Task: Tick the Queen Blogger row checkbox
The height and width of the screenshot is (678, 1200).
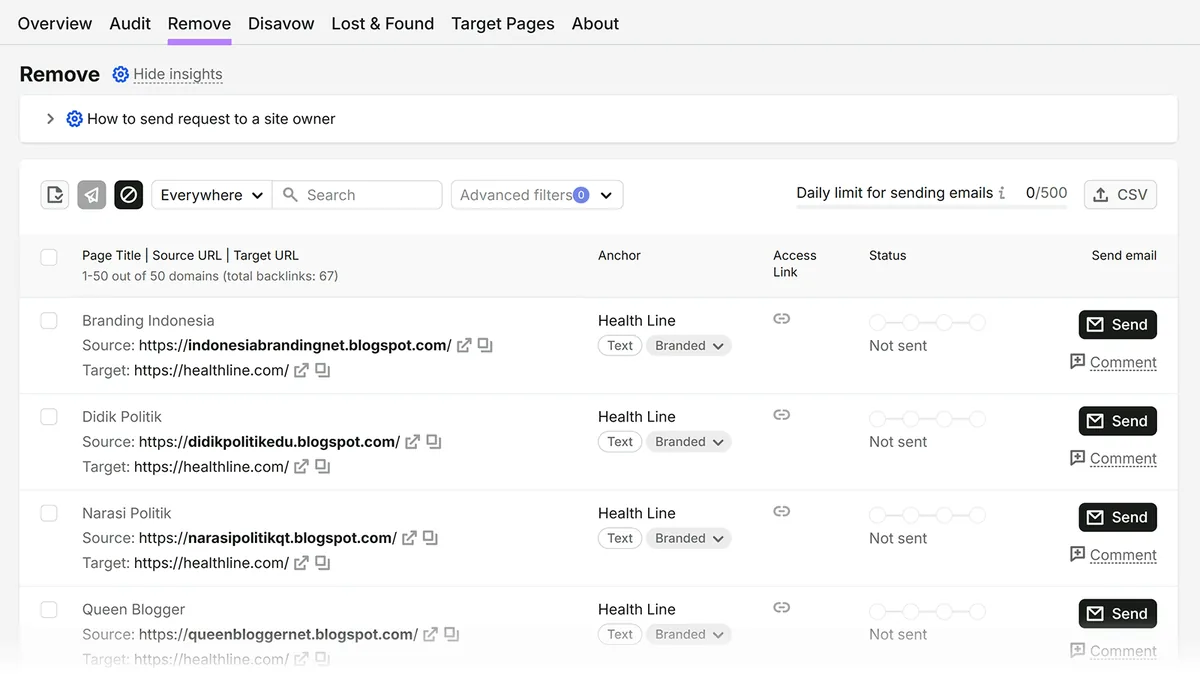Action: [x=49, y=609]
